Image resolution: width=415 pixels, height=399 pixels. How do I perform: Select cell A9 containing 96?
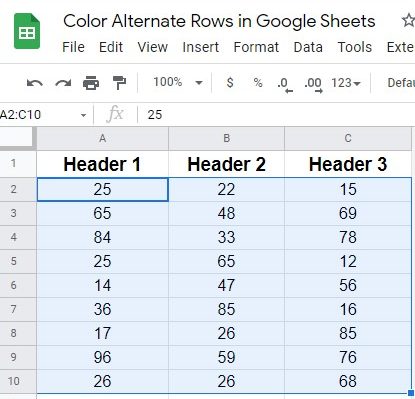pyautogui.click(x=103, y=357)
